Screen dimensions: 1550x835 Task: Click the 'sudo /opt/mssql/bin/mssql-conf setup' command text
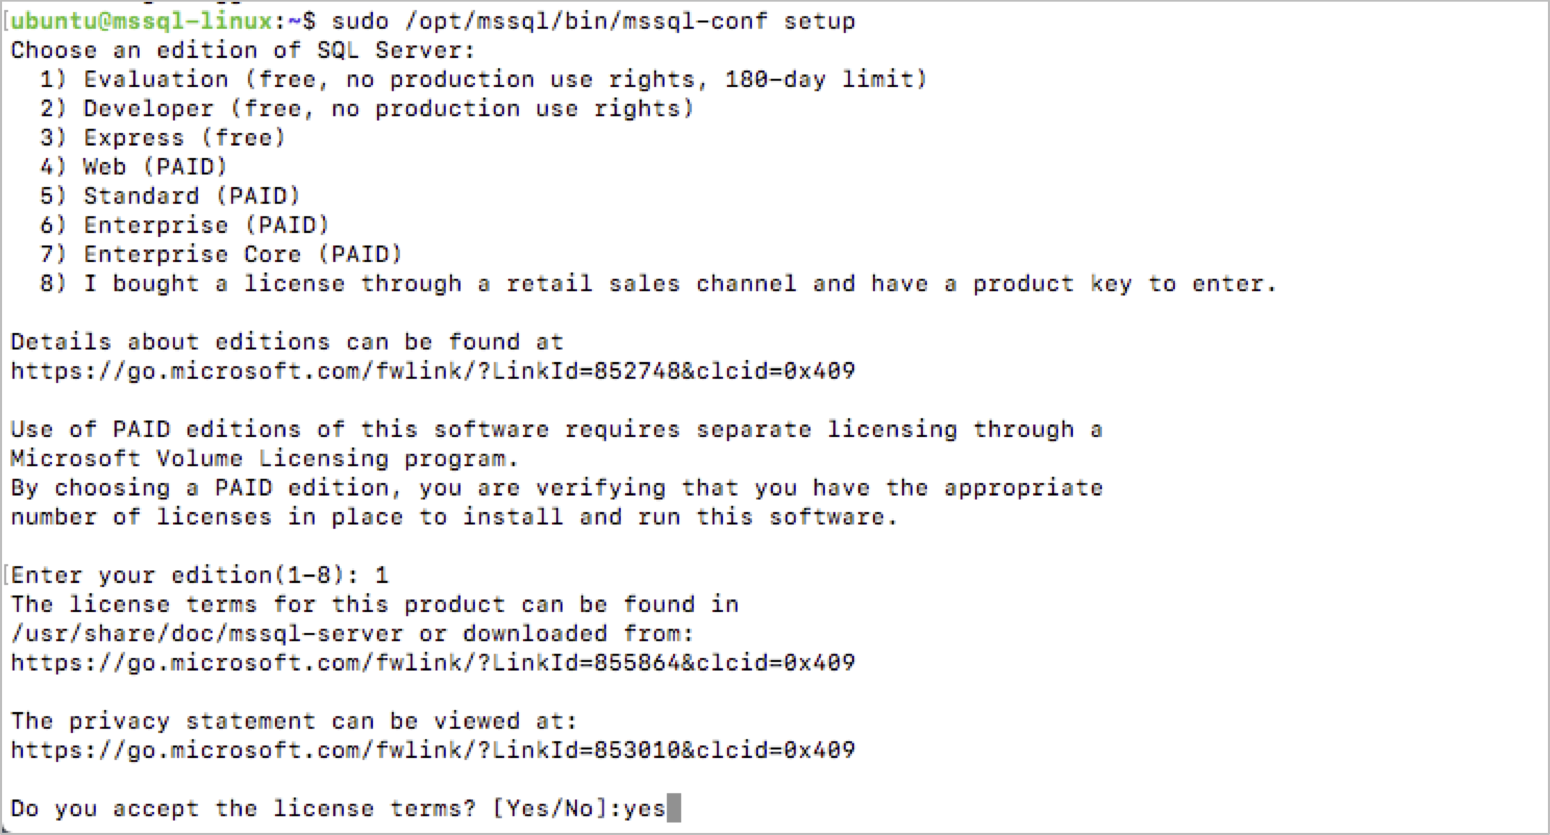click(593, 21)
